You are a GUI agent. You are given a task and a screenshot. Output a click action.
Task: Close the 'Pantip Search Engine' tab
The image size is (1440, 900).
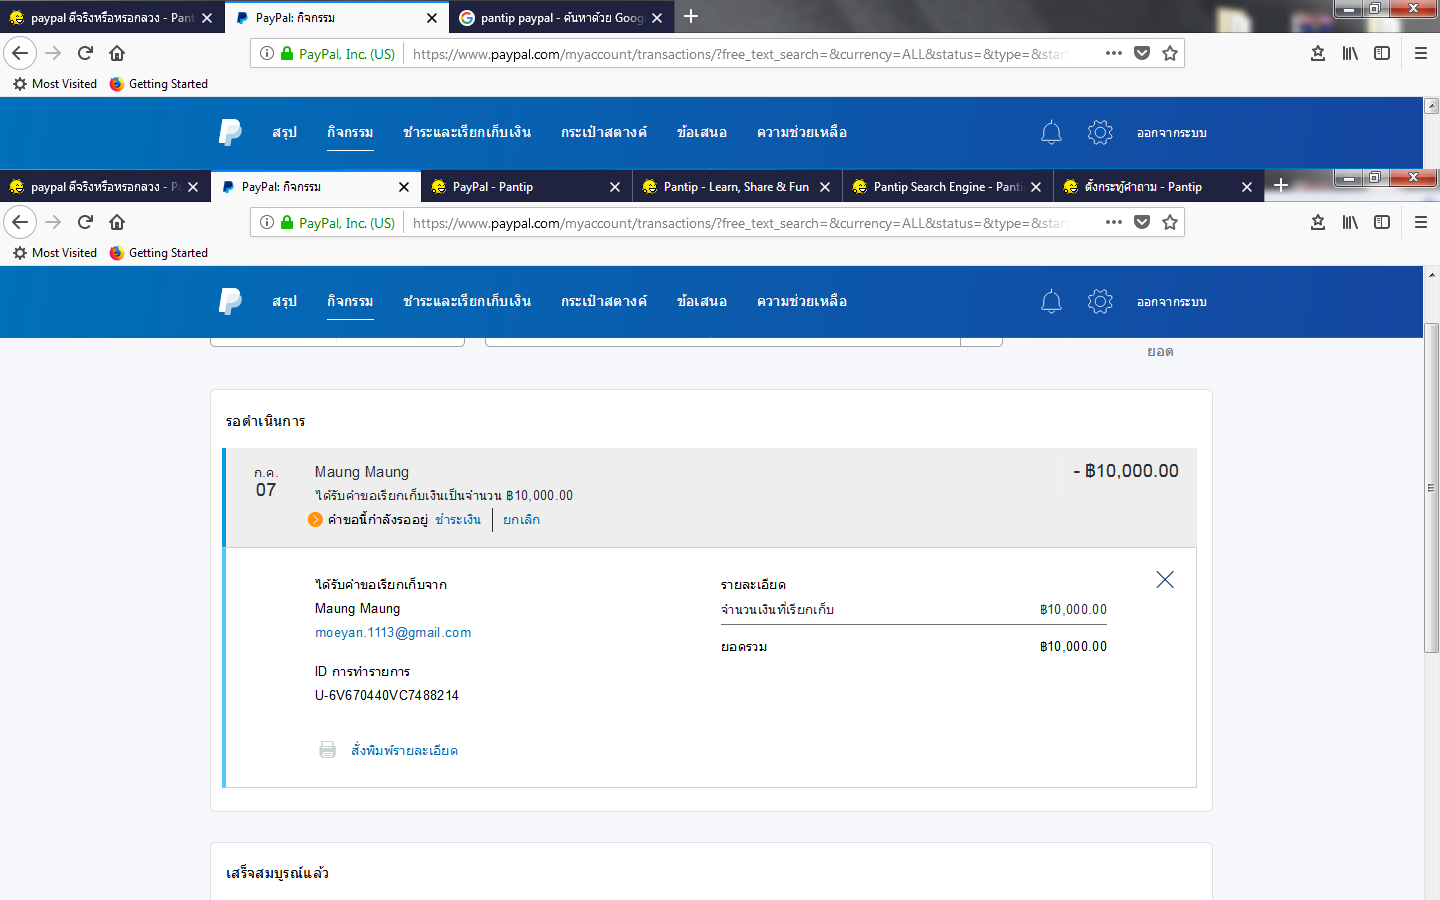1036,187
